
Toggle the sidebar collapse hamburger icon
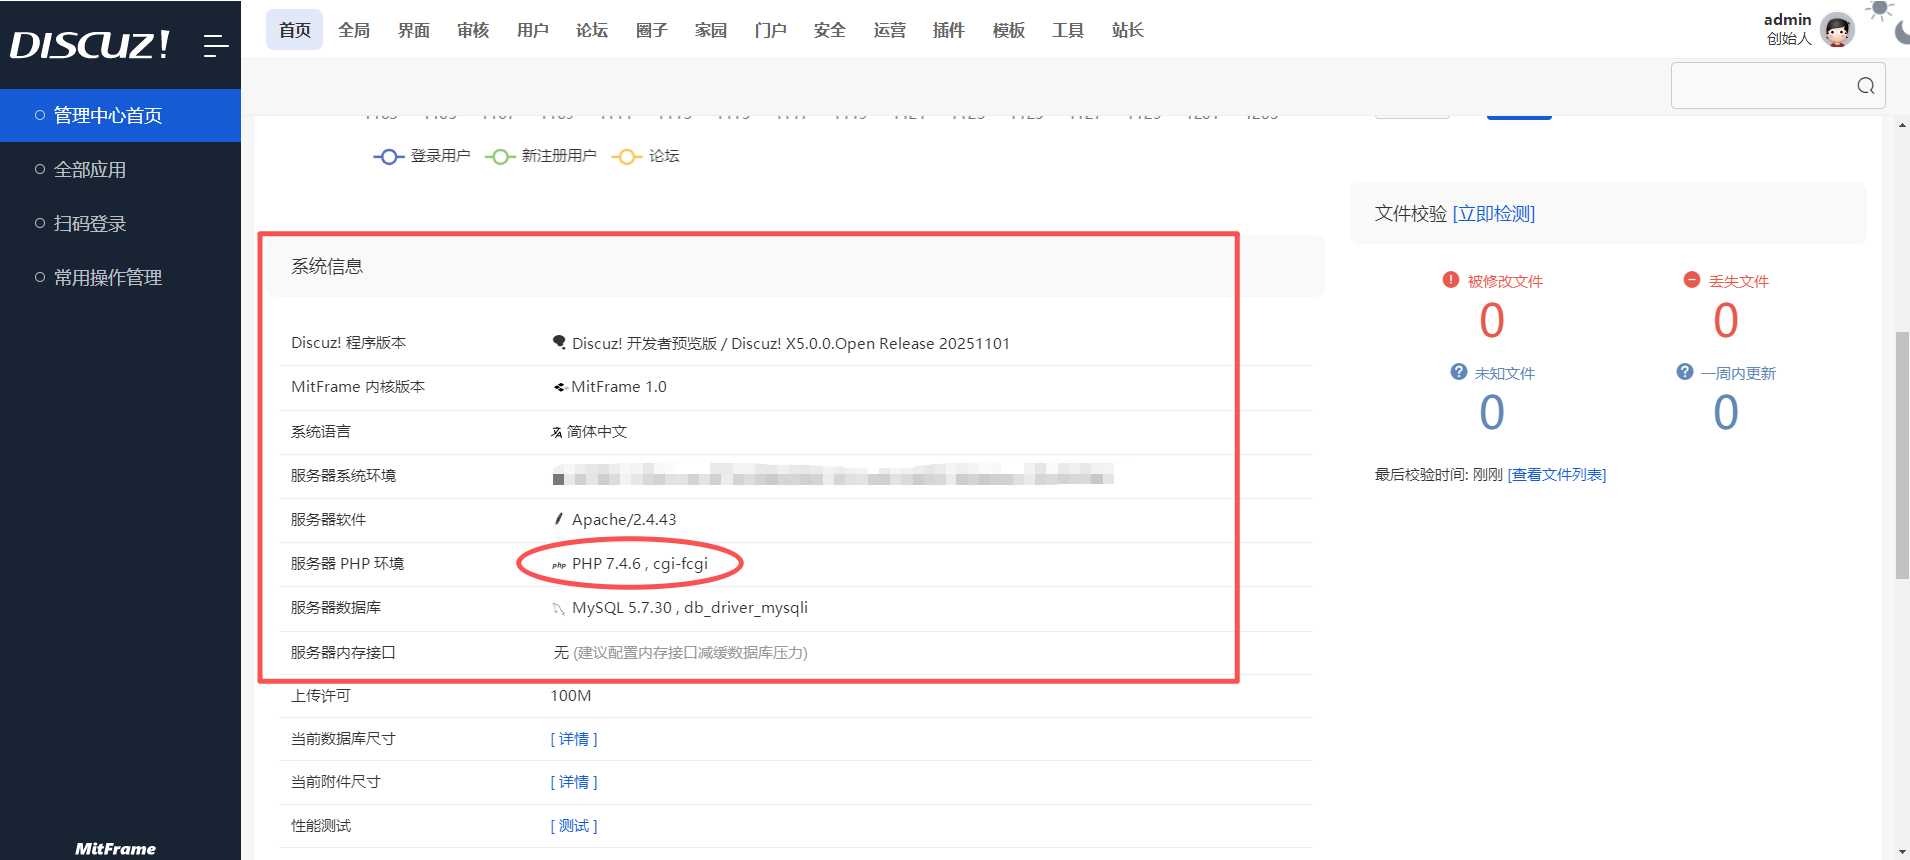pyautogui.click(x=216, y=45)
